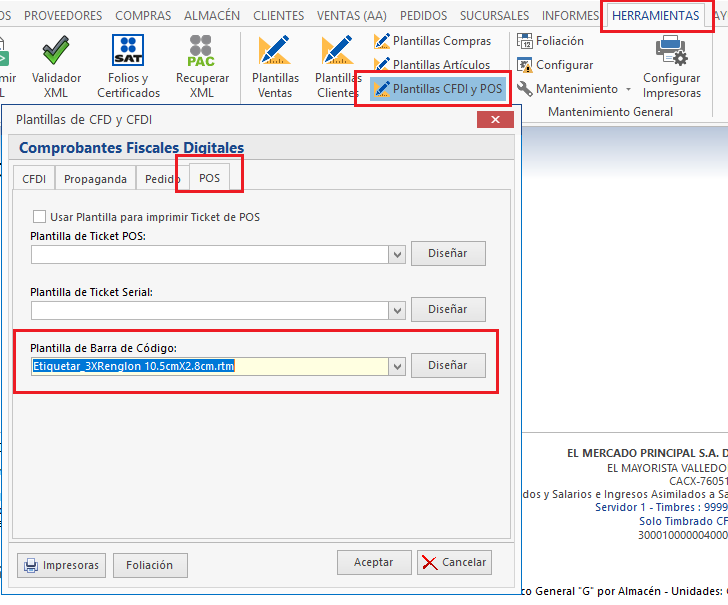Enable Usar Plantilla para imprimir Ticket POS
Viewport: 728px width, 605px height.
pos(40,216)
